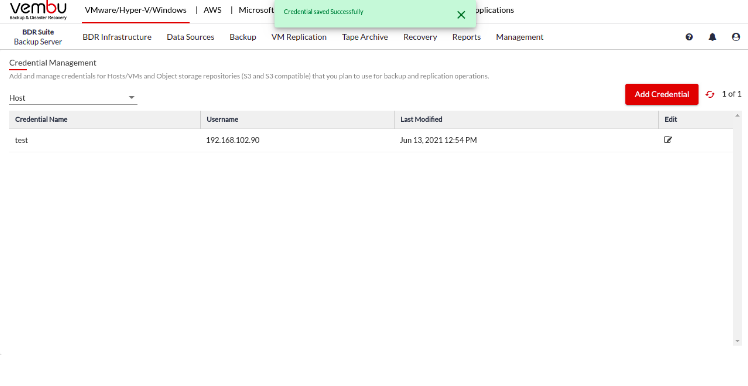Viewport: 748px width, 386px height.
Task: Click the table scrollbar down arrow
Action: click(738, 341)
